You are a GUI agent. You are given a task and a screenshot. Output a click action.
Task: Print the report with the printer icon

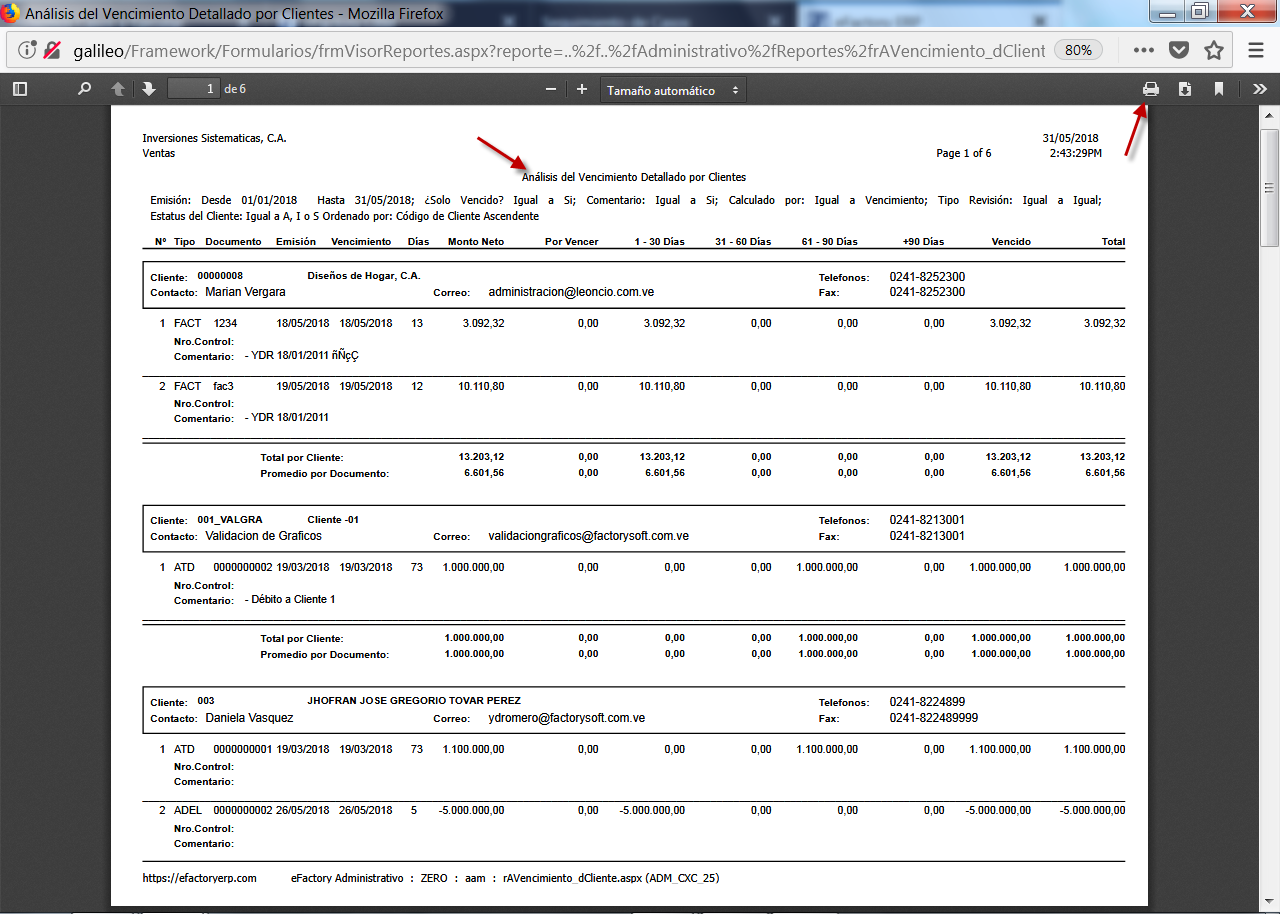coord(1151,89)
